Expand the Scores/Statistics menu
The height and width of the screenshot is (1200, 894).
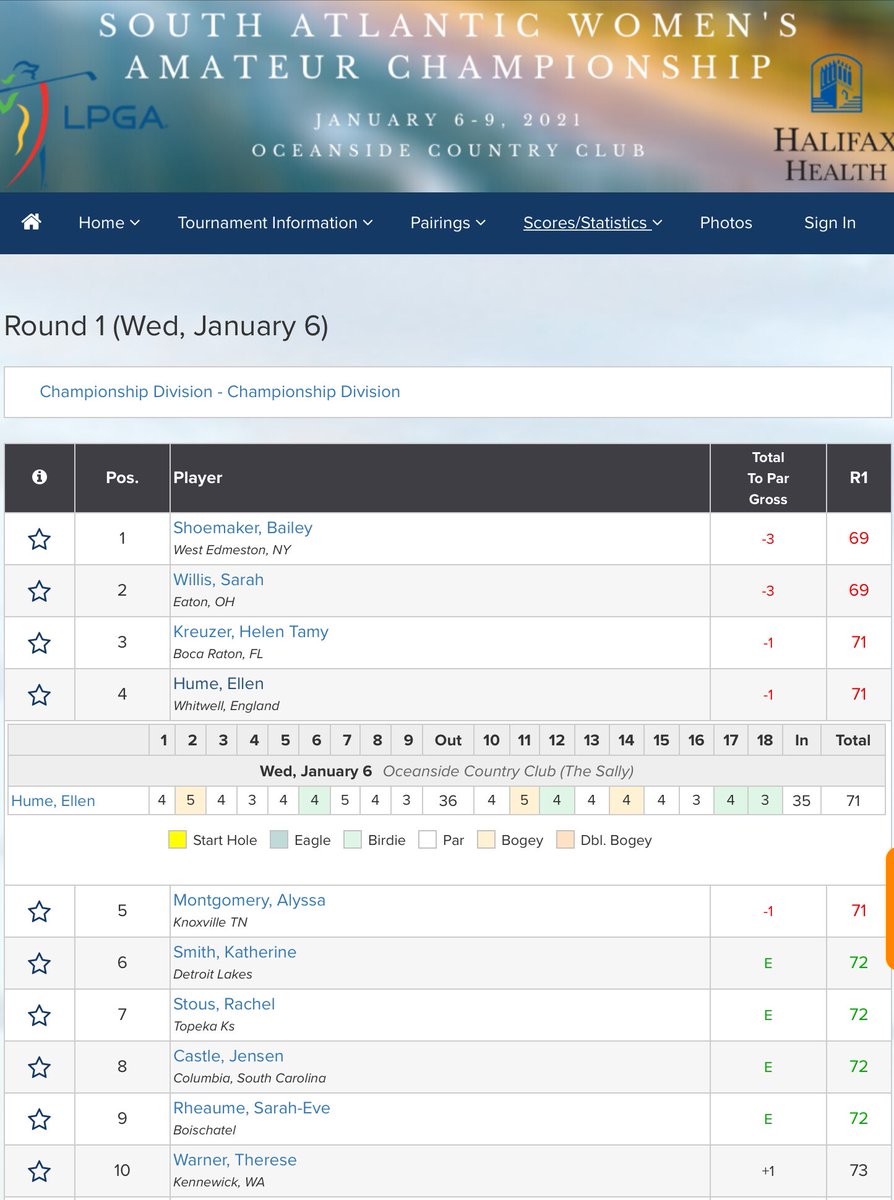pos(593,223)
